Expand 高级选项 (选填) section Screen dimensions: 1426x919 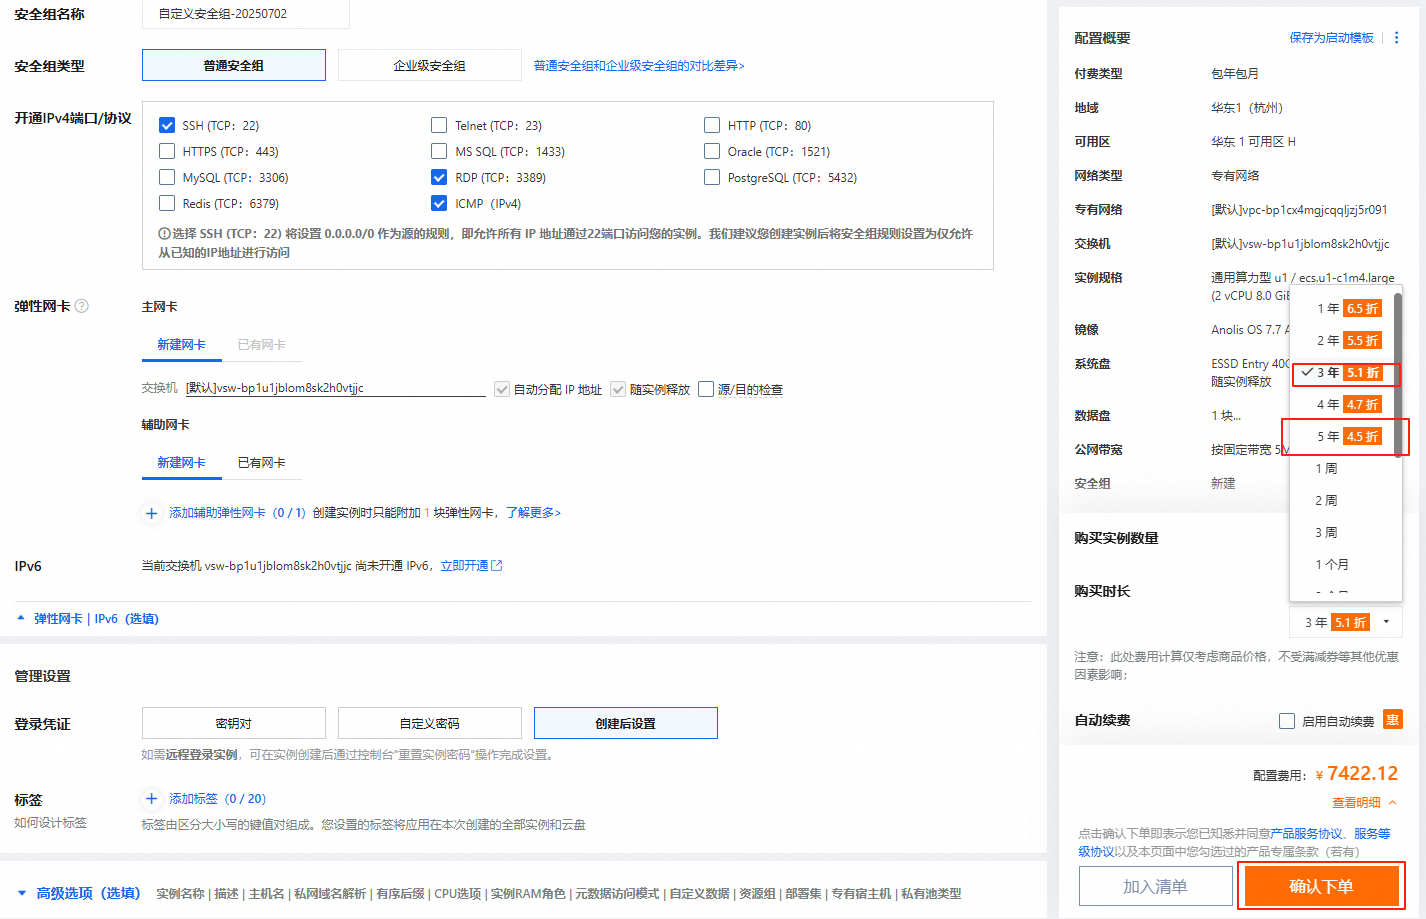(80, 894)
